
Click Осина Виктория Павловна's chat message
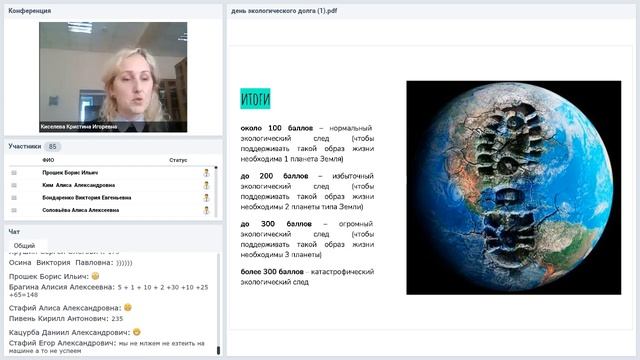coord(71,262)
